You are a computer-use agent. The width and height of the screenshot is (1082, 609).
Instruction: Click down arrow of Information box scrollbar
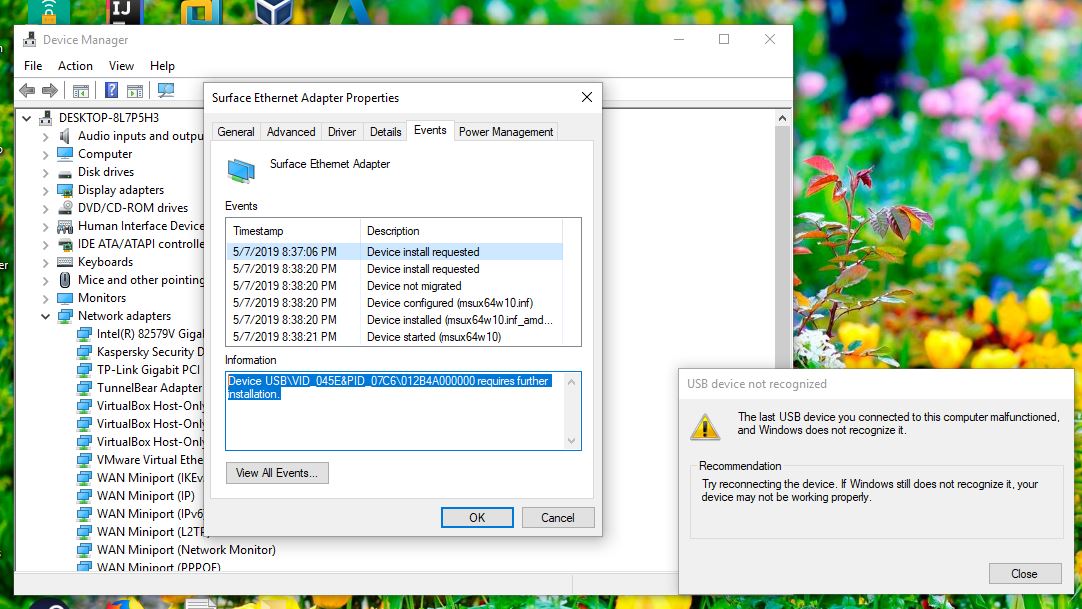pyautogui.click(x=571, y=441)
